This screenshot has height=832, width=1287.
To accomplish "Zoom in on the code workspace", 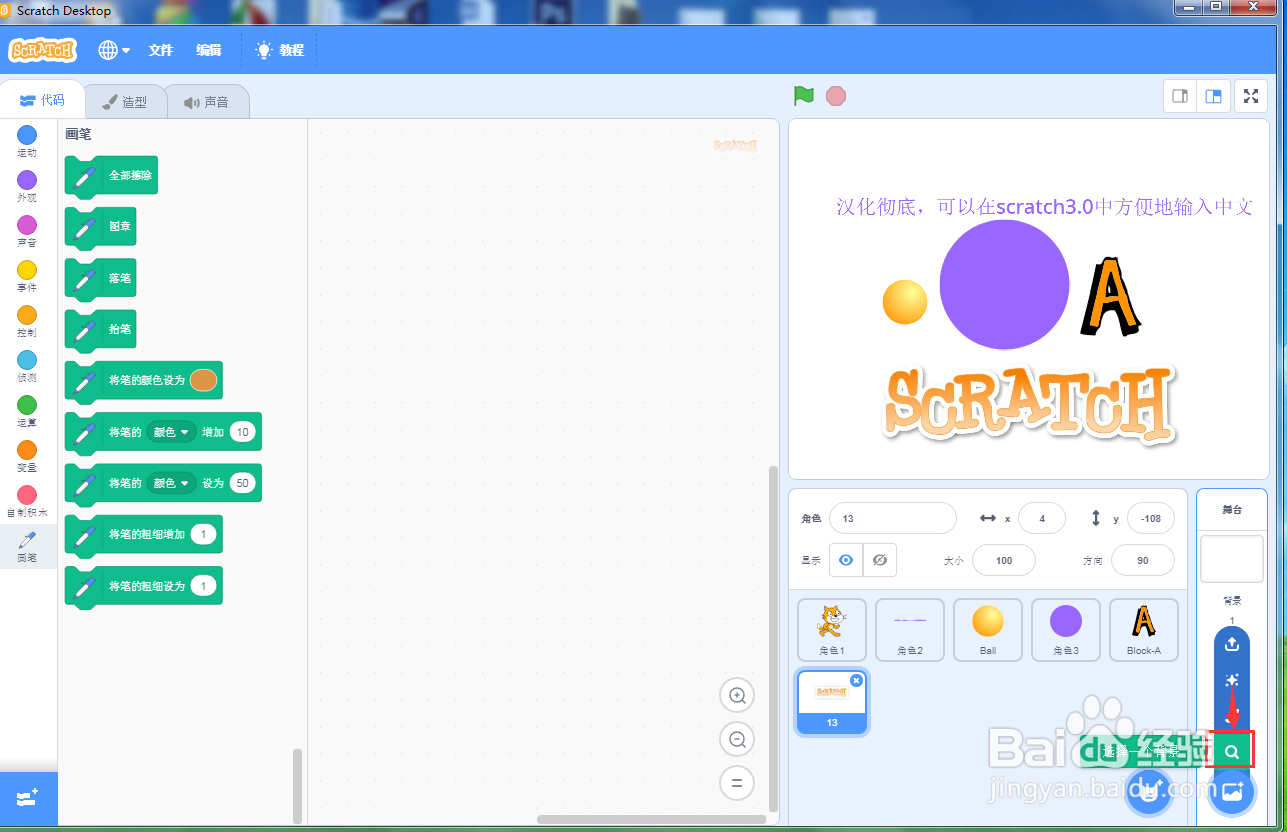I will pos(737,695).
